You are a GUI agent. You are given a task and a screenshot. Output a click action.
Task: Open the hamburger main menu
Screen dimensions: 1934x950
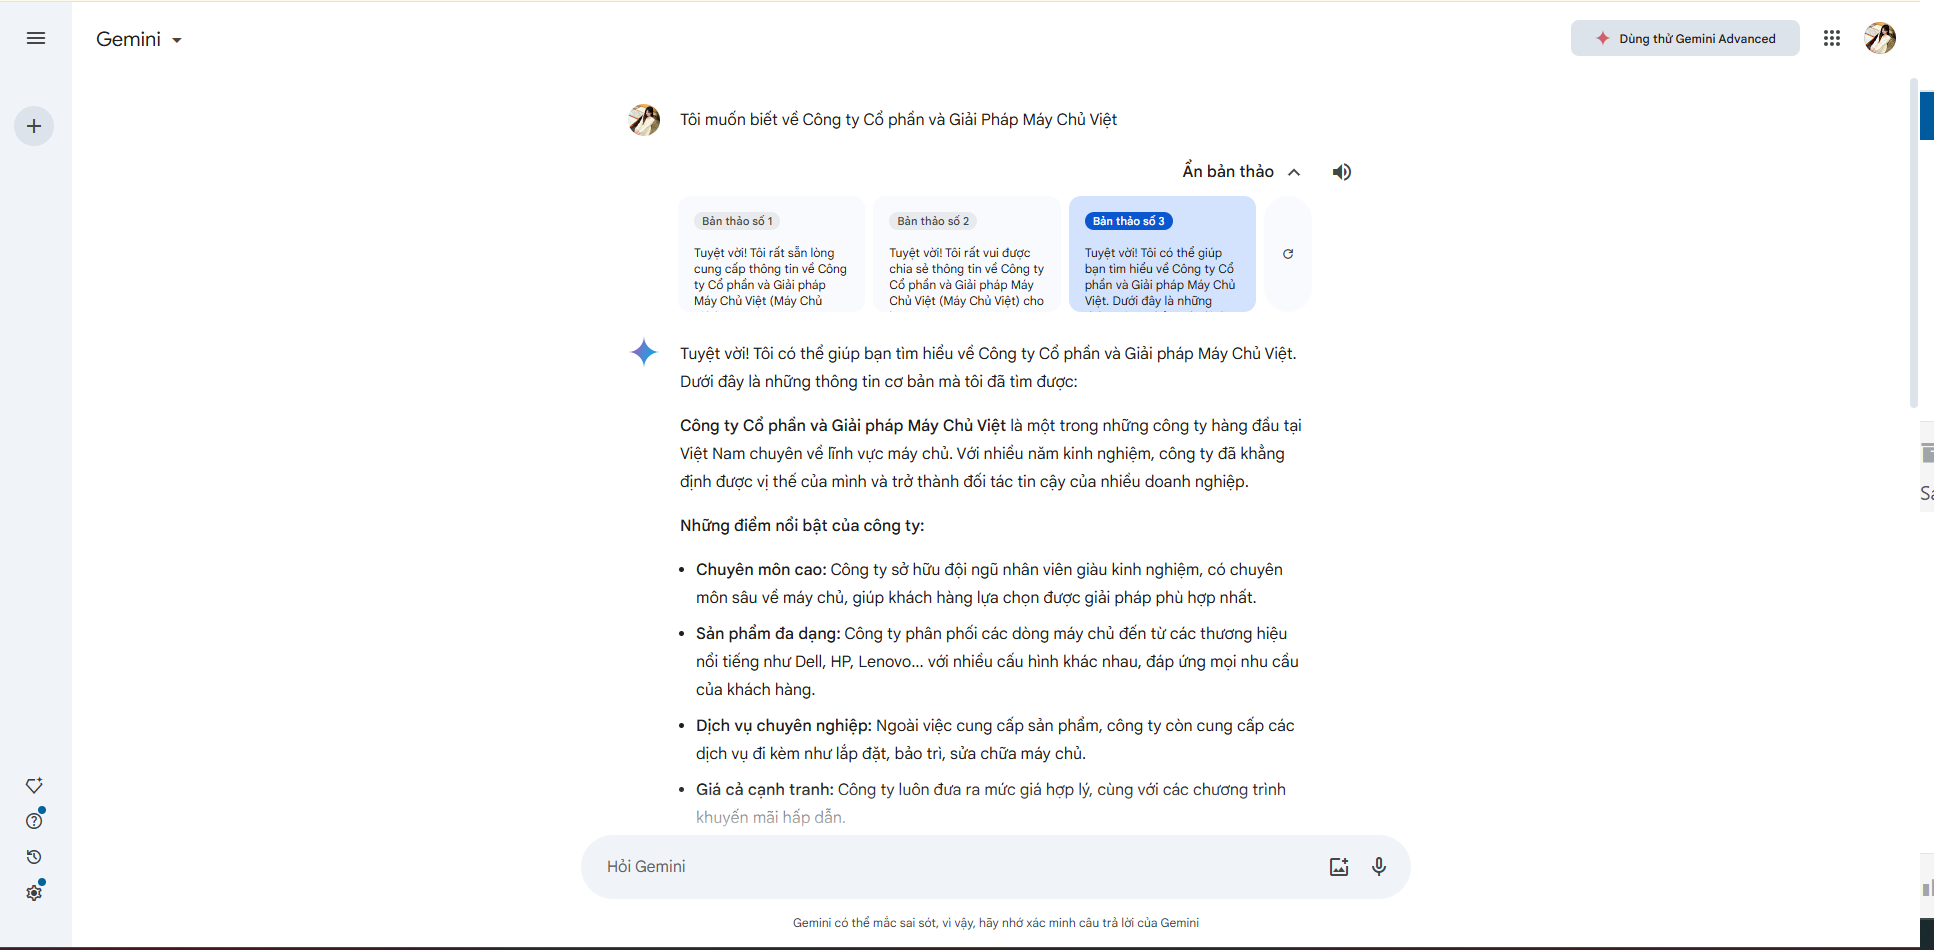coord(36,38)
